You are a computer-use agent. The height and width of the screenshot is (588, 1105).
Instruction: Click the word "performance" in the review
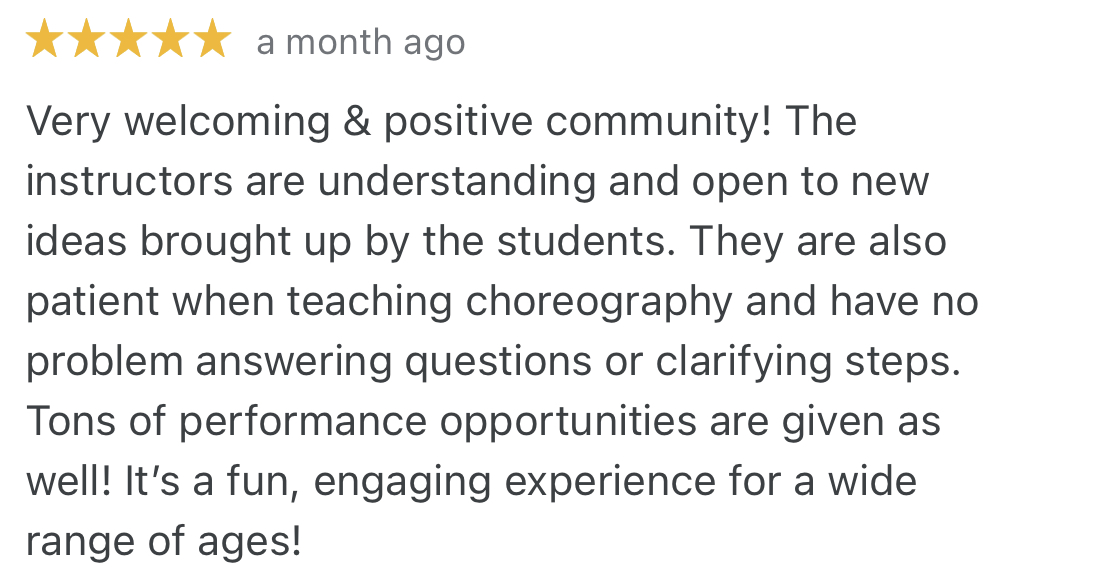pos(302,422)
